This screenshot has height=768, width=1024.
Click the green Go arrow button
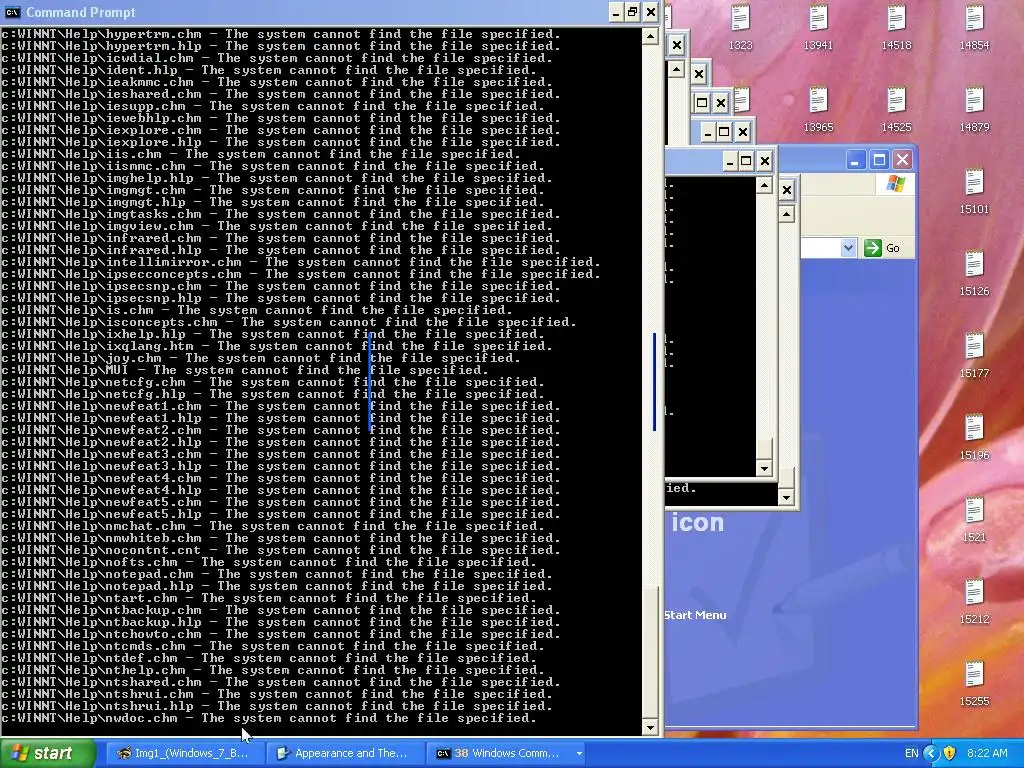coord(872,248)
